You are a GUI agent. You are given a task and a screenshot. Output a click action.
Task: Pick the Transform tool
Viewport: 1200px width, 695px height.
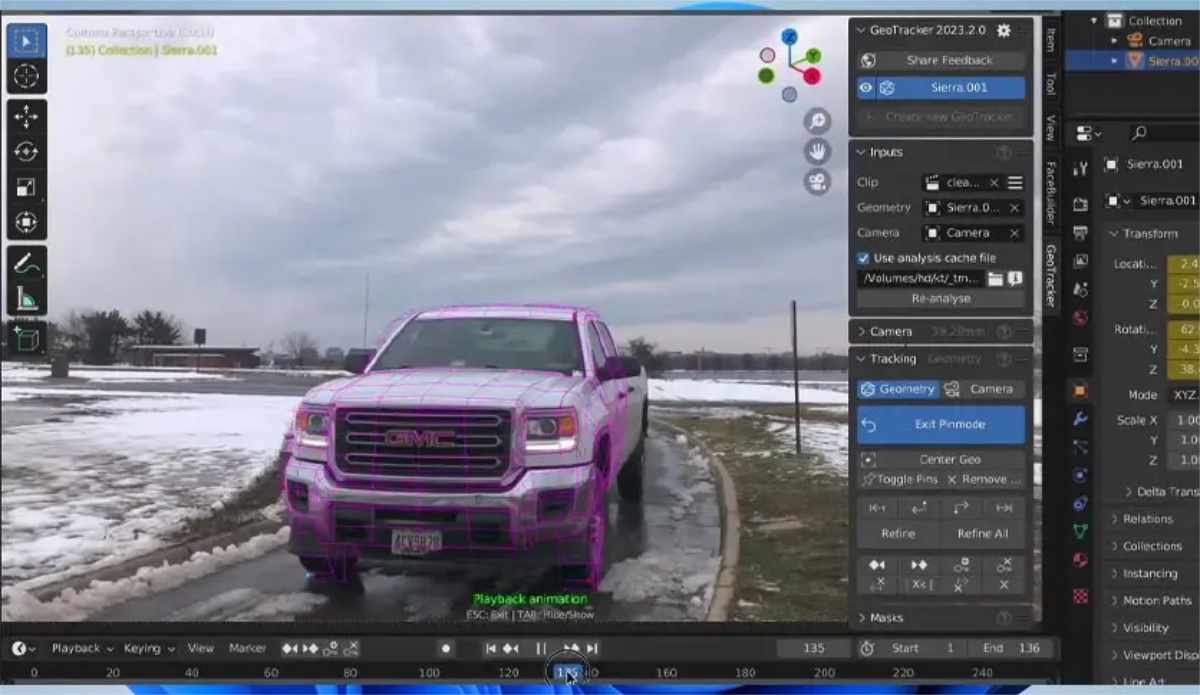(x=26, y=222)
